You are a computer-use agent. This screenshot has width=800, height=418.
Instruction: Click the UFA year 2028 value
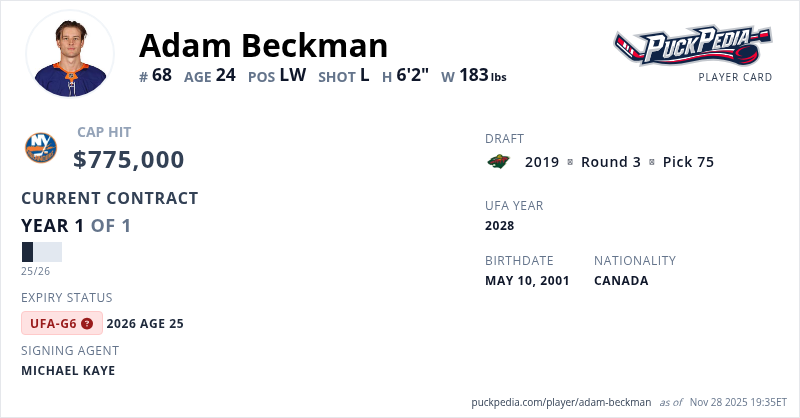click(499, 225)
